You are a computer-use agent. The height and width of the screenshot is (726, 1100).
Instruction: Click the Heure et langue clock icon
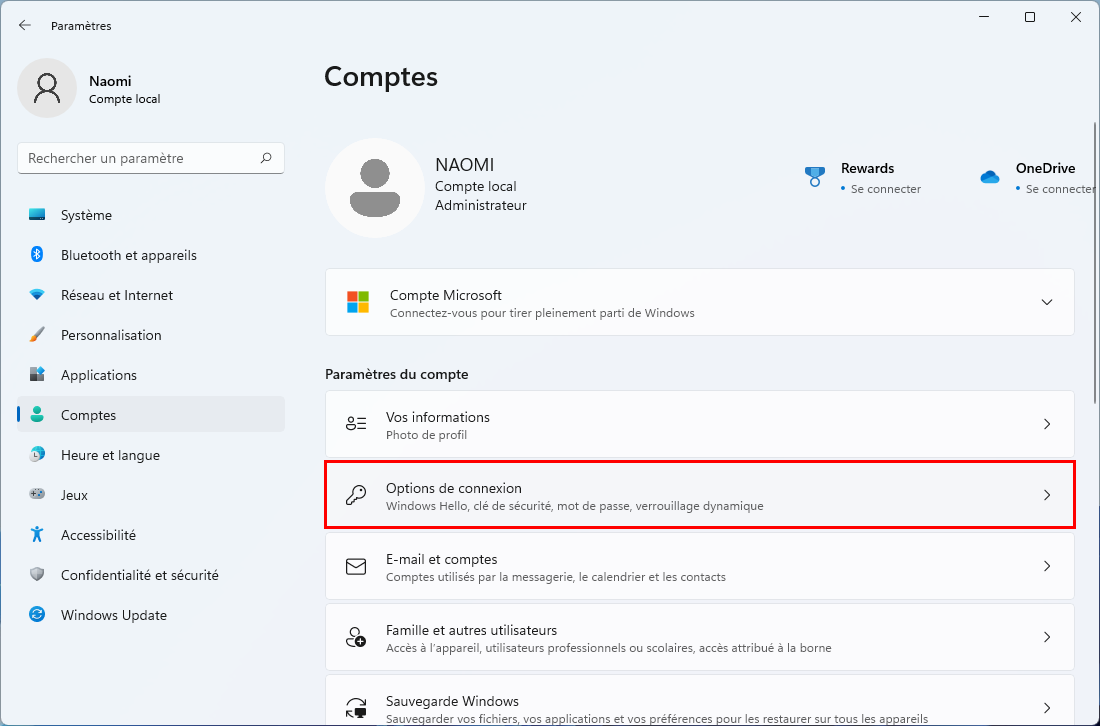pos(37,455)
